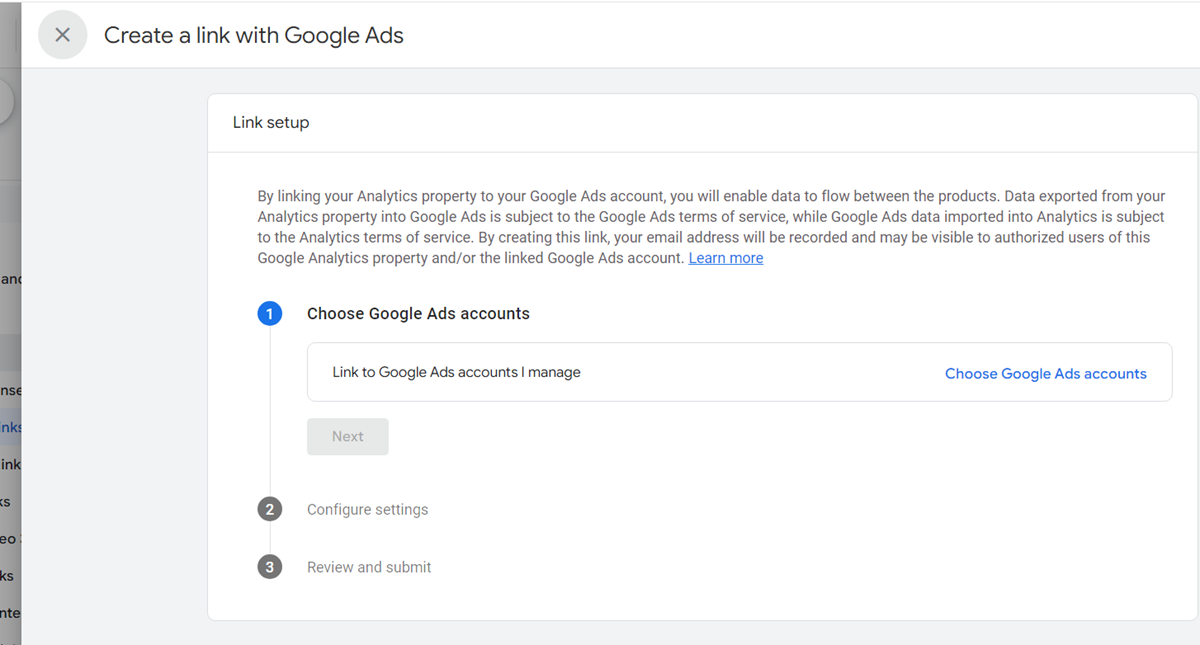Select the Configure settings step

click(x=367, y=509)
